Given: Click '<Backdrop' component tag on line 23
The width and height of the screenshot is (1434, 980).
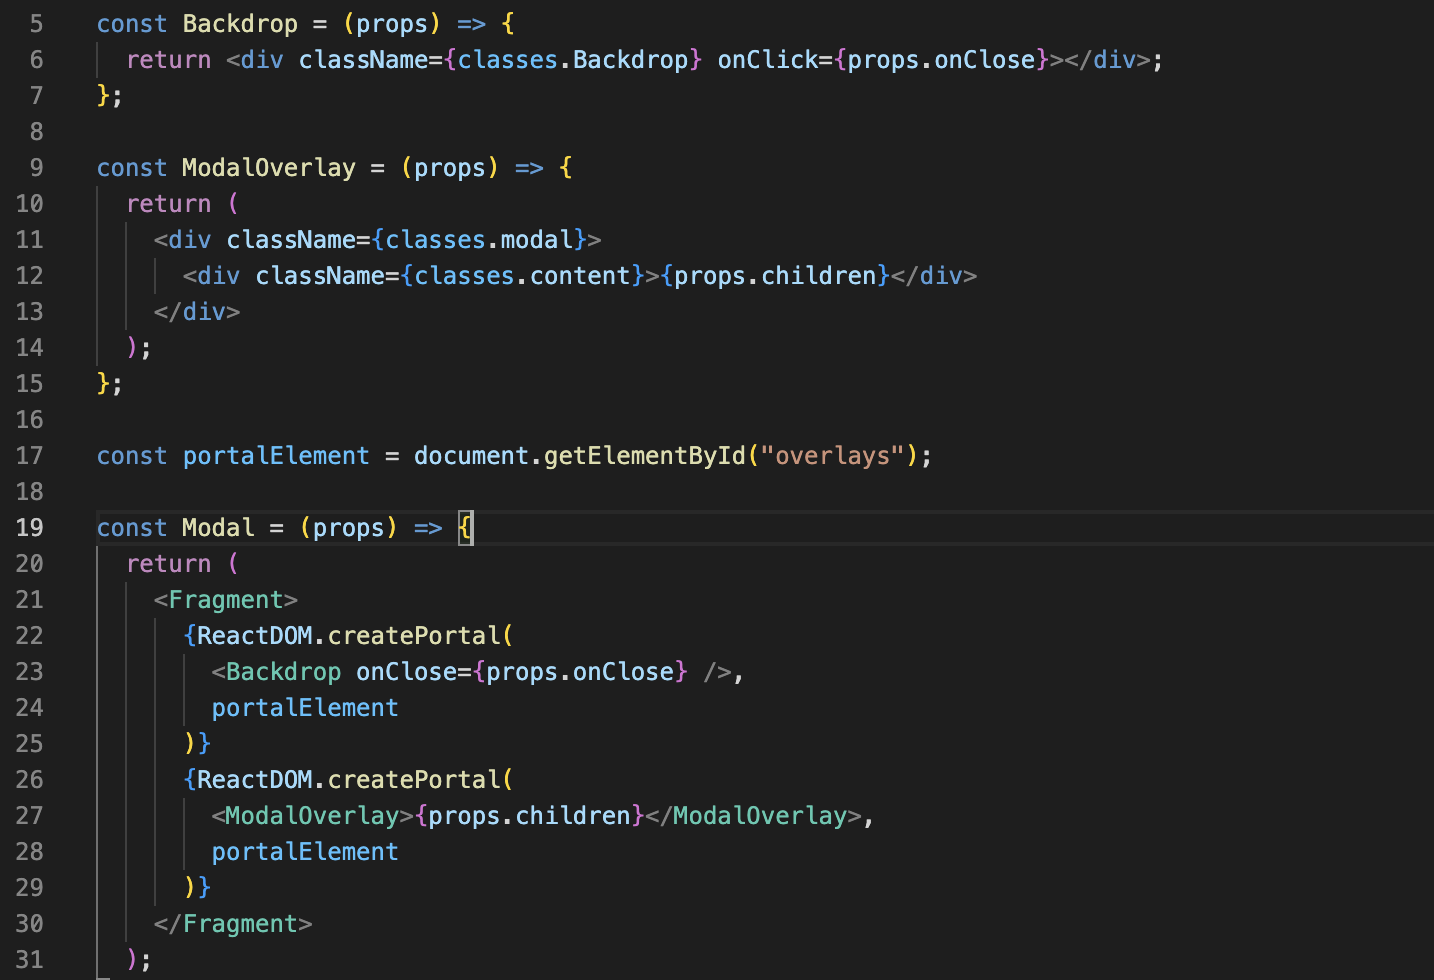Looking at the screenshot, I should (276, 672).
